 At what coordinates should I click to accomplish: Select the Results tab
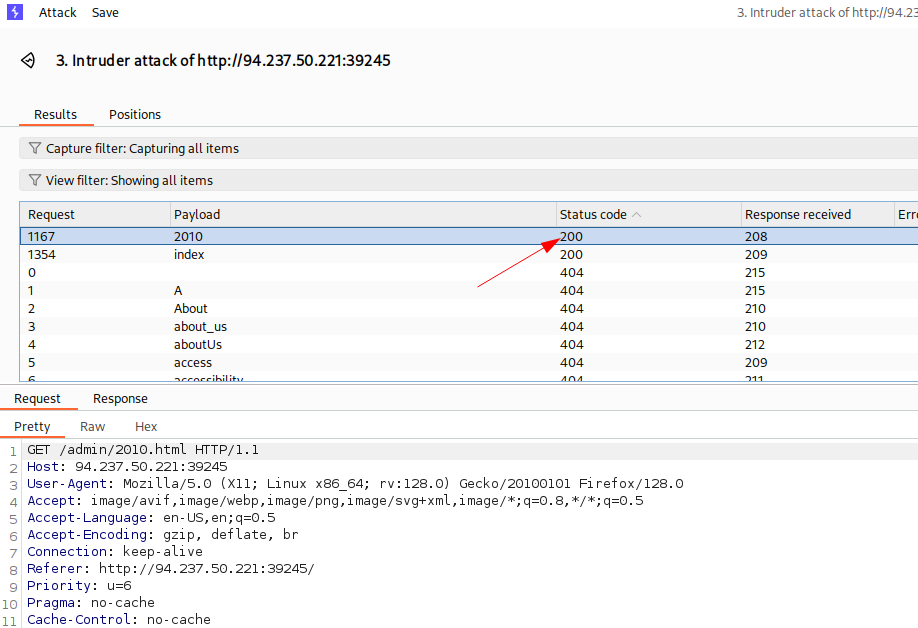point(56,115)
